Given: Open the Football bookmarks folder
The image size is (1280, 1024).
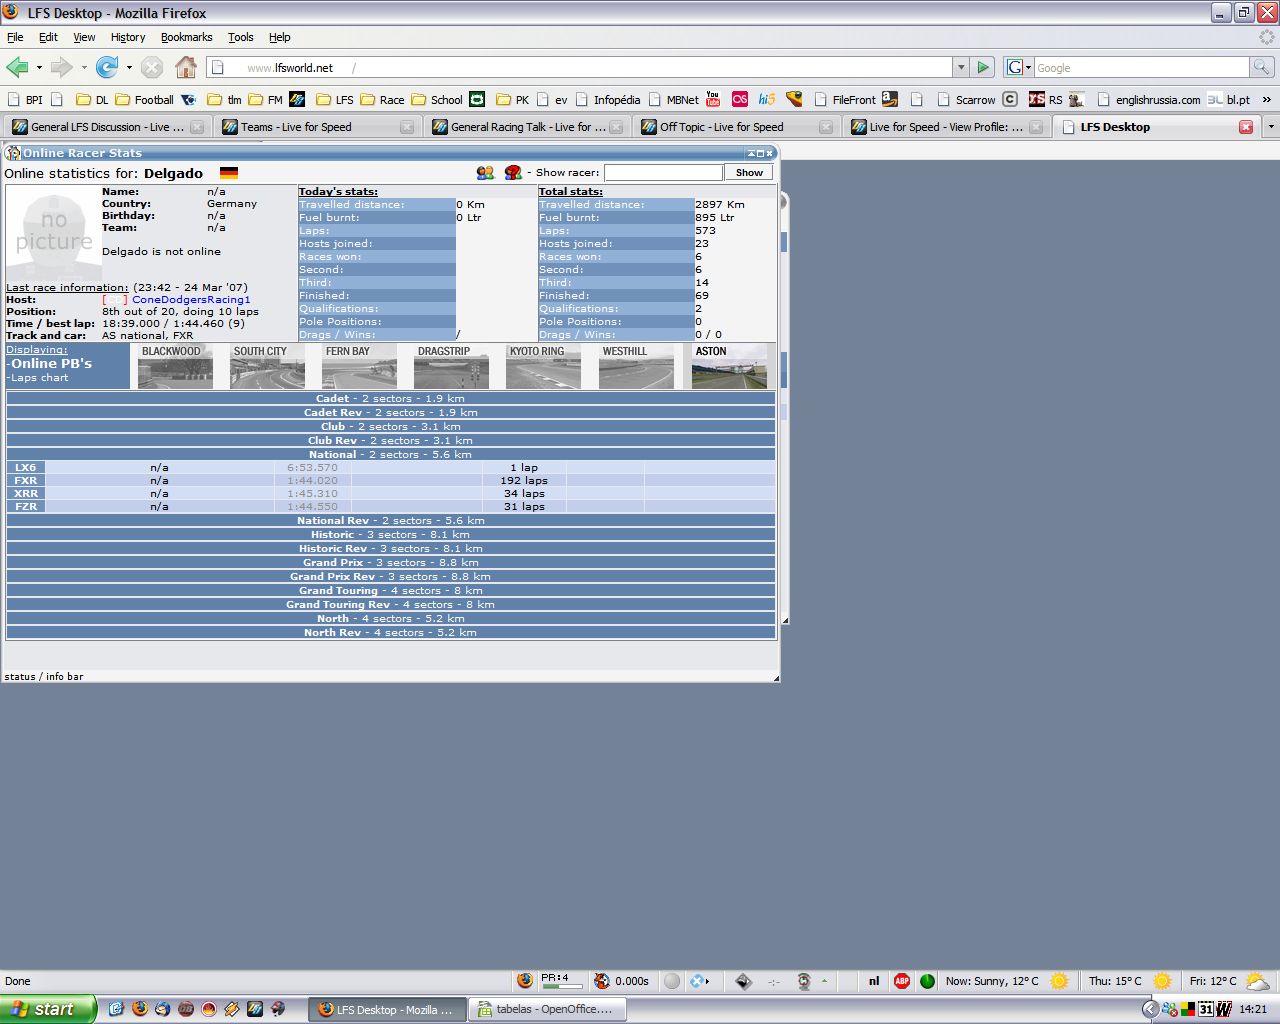Looking at the screenshot, I should point(144,99).
